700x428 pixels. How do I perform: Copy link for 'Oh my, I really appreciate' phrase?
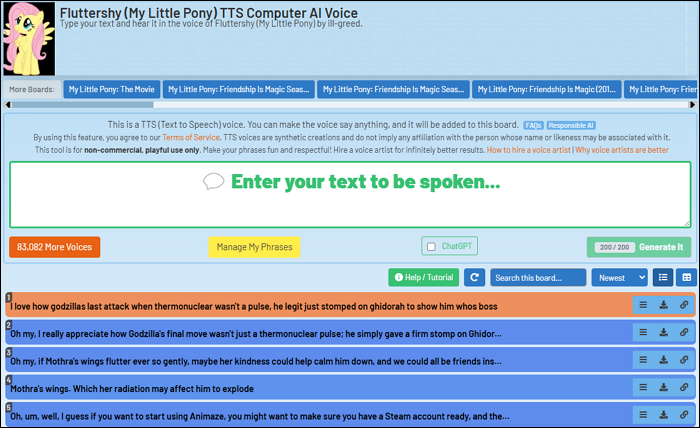click(684, 332)
